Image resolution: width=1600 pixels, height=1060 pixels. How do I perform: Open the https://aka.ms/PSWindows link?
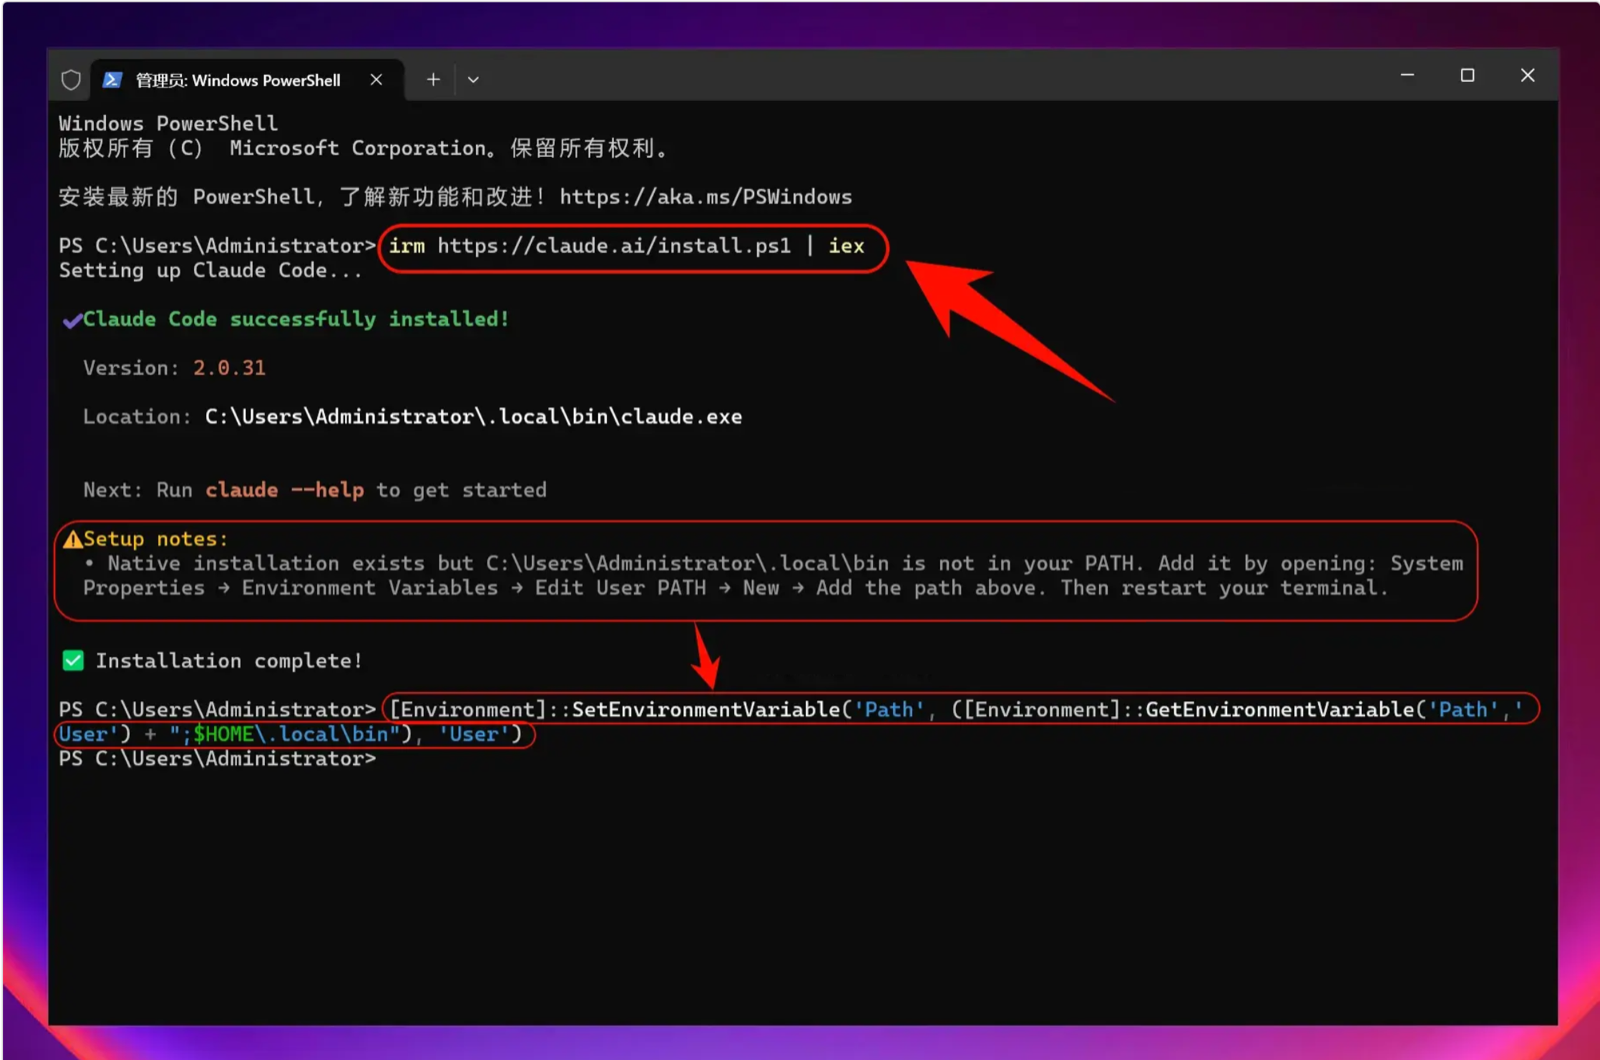coord(706,197)
